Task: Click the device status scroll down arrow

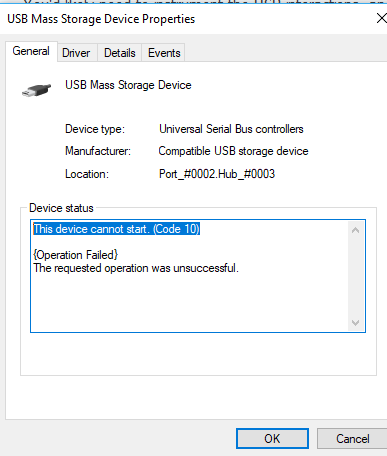Action: pos(355,323)
